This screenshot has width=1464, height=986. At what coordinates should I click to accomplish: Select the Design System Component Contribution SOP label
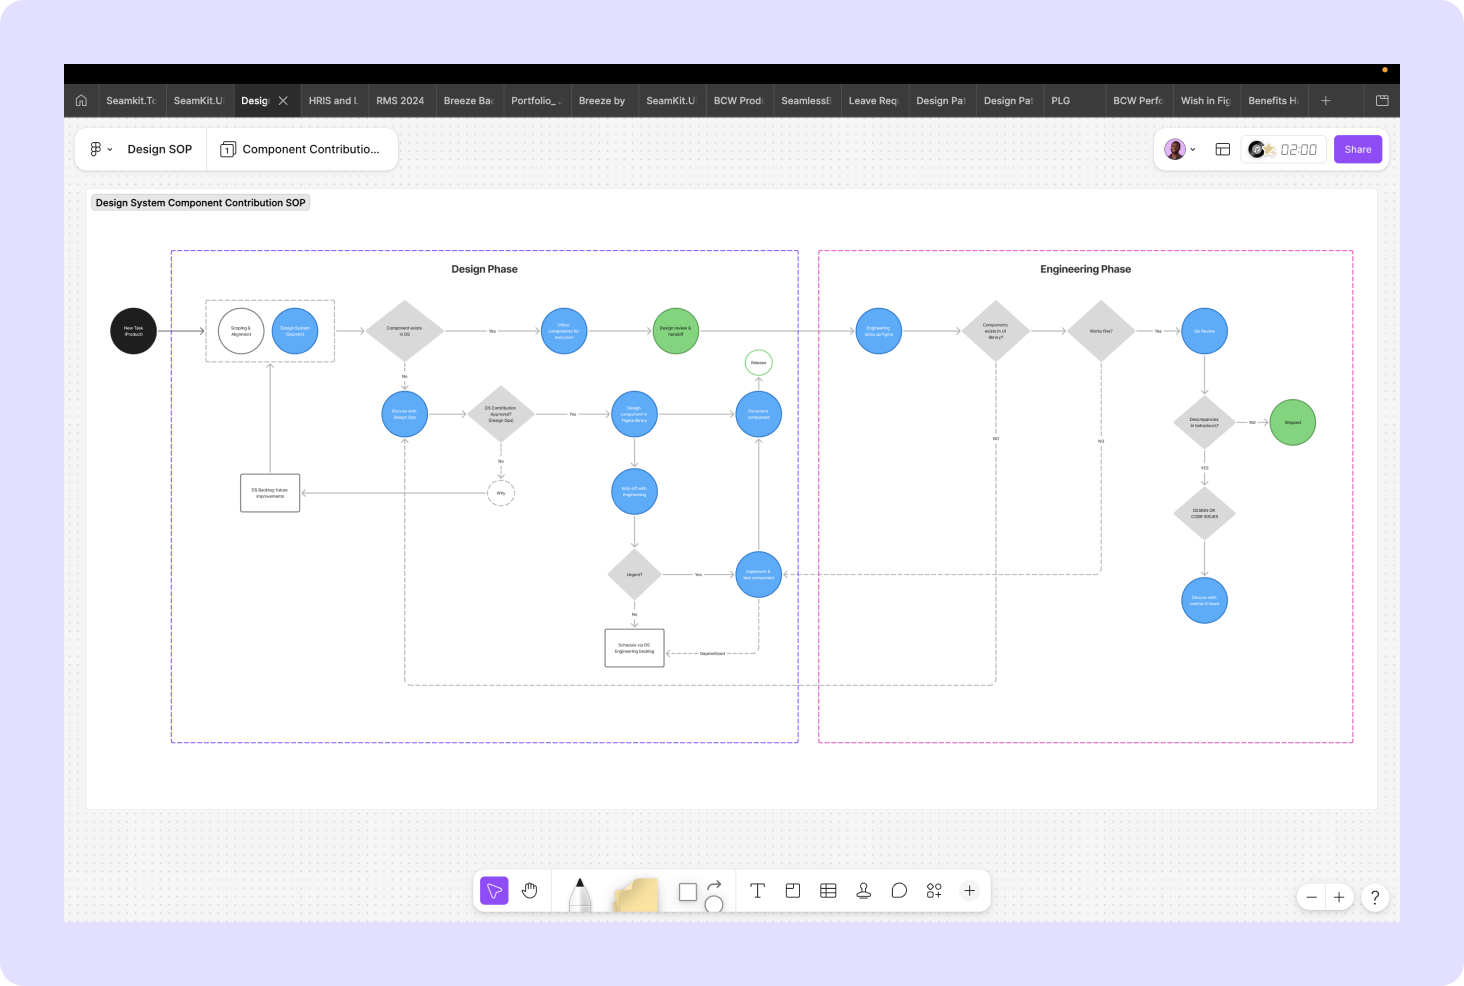click(x=201, y=202)
